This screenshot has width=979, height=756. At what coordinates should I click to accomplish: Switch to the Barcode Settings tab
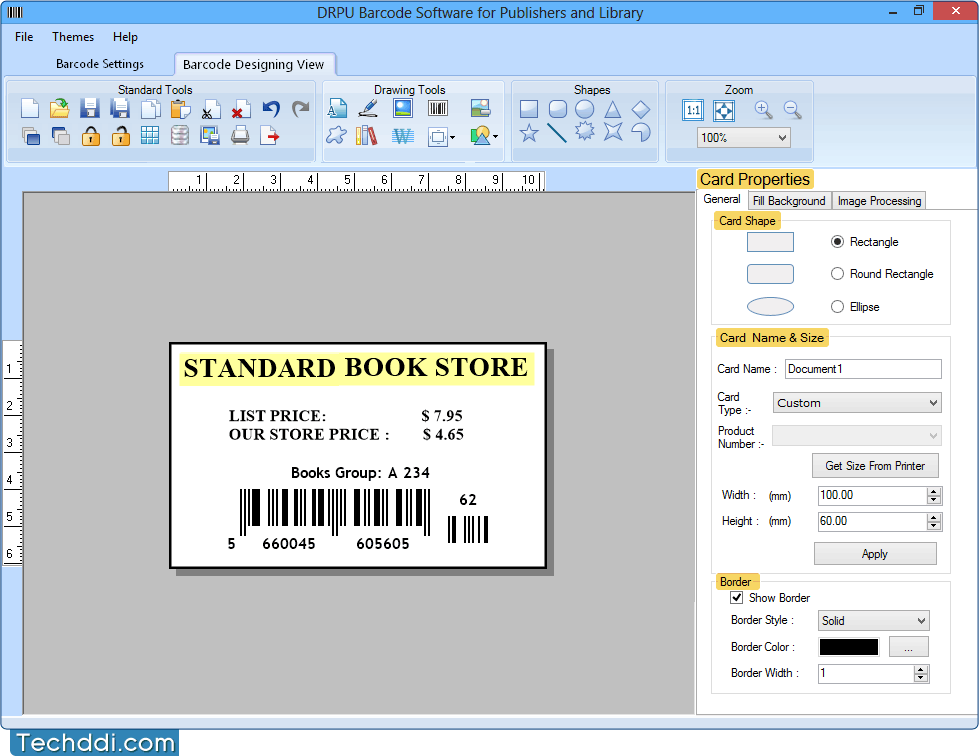(100, 64)
